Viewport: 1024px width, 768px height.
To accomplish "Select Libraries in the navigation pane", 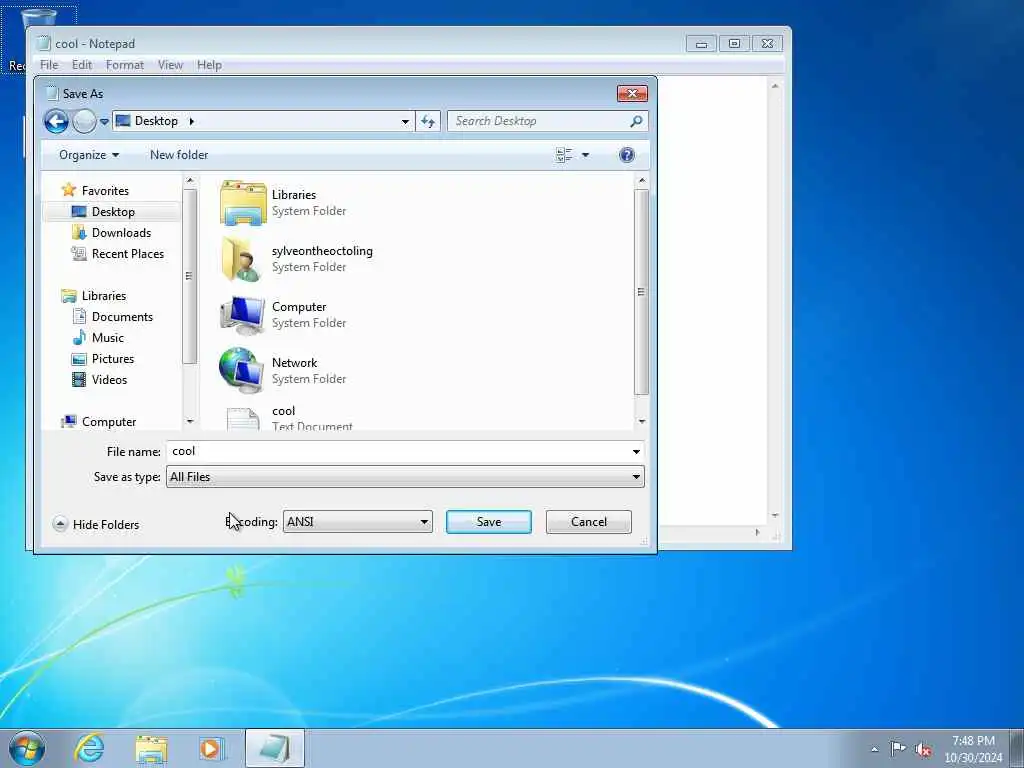I will coord(103,296).
